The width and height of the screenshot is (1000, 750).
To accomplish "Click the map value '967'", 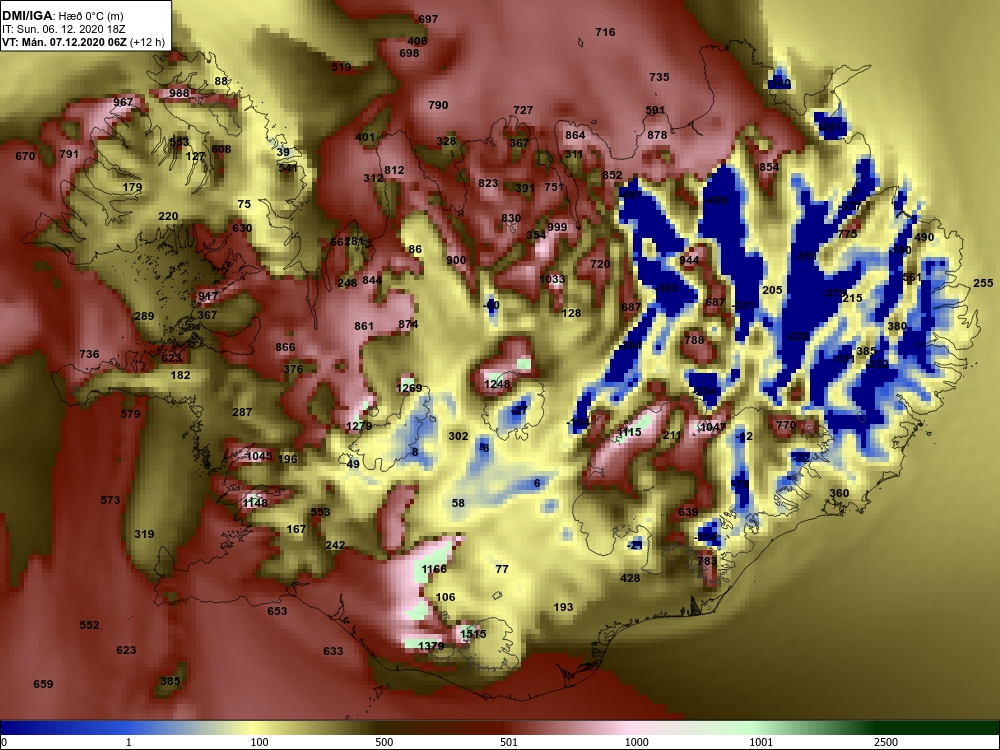I will (x=123, y=102).
